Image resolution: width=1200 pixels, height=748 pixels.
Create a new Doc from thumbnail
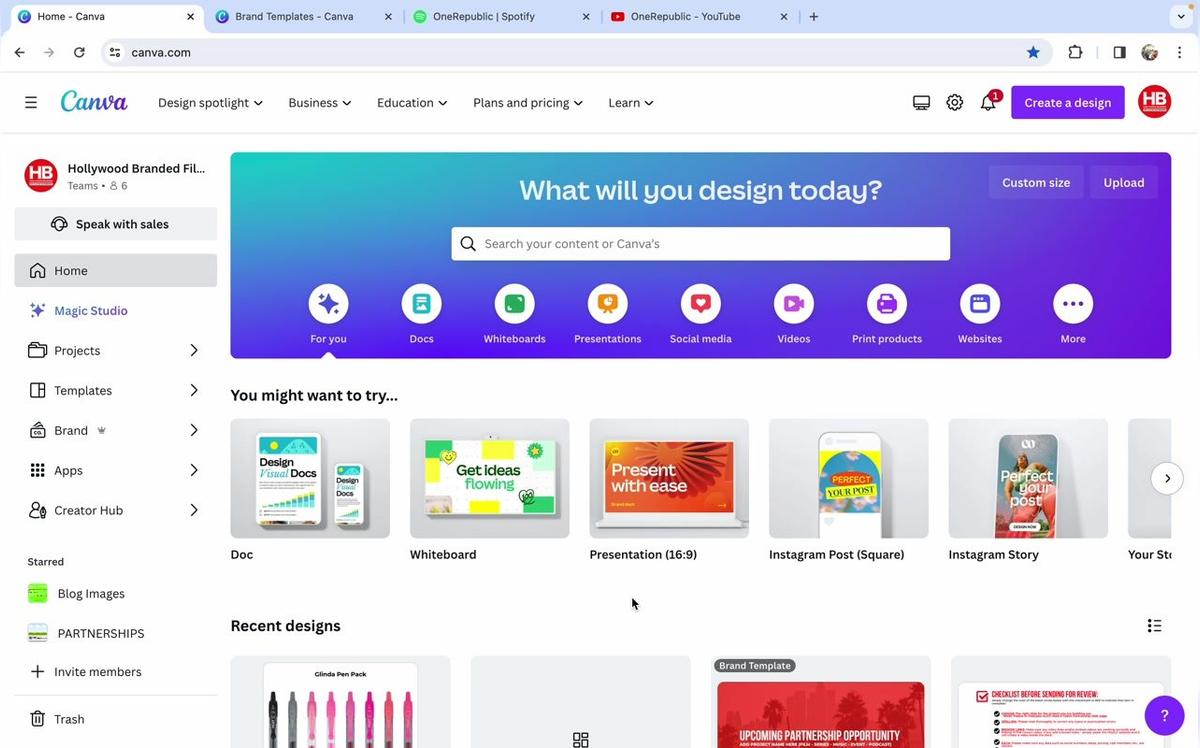click(310, 478)
